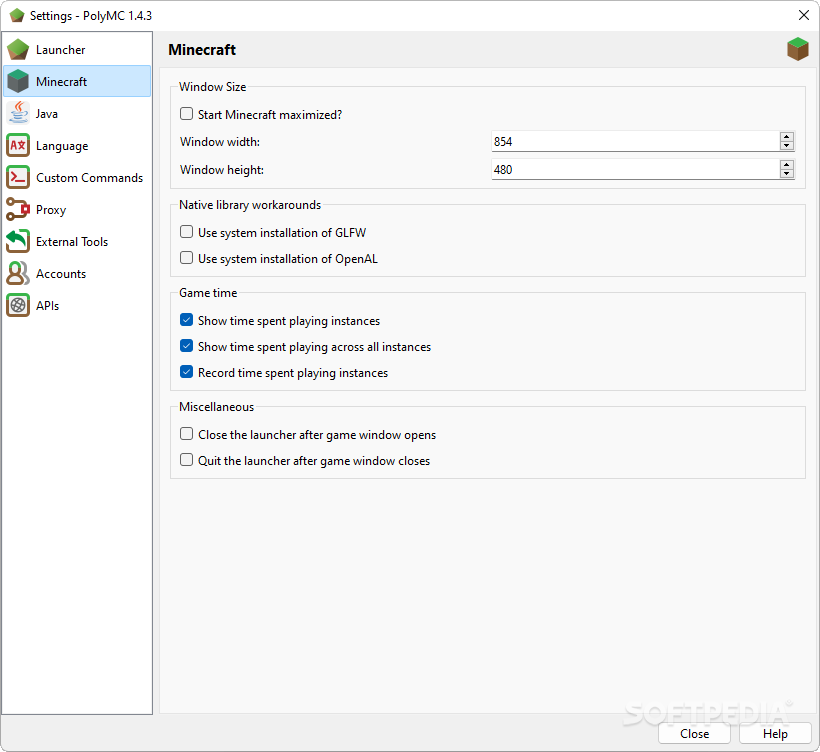
Task: Click the Minecraft page heading text
Action: point(202,50)
